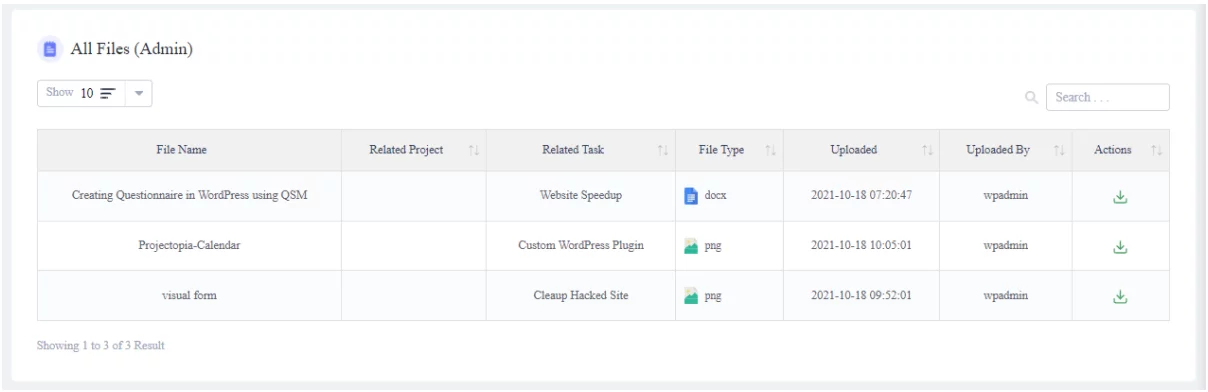The height and width of the screenshot is (392, 1208).
Task: Download the Creating Questionnaire docx file
Action: pos(1120,196)
